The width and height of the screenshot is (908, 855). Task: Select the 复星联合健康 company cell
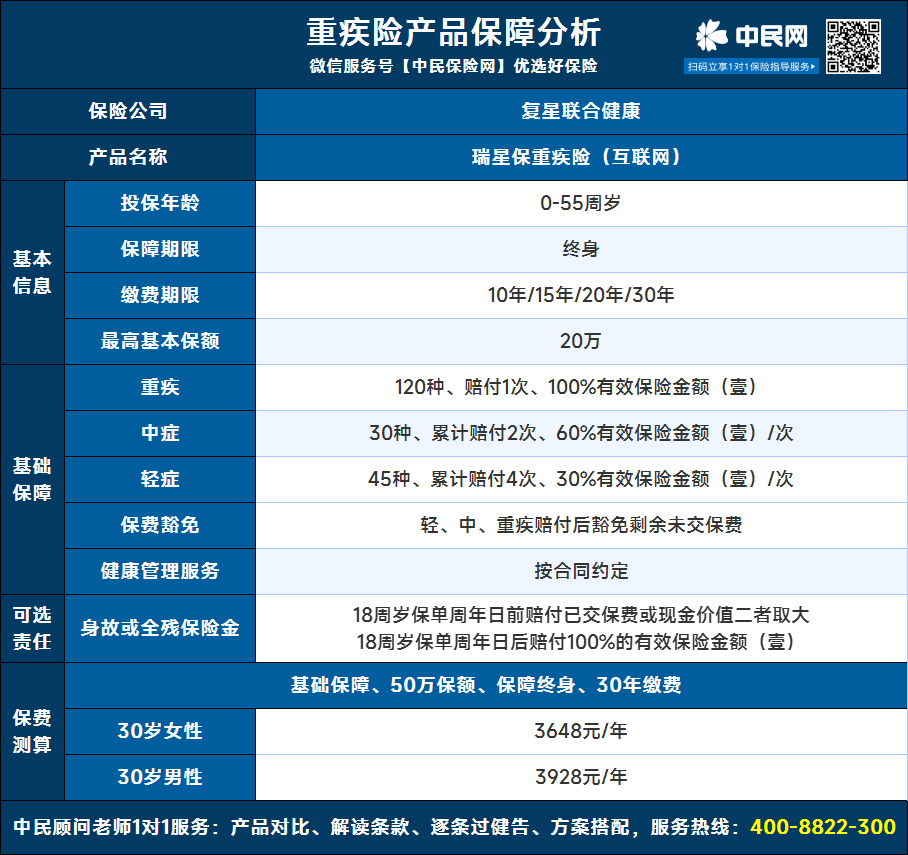[x=581, y=111]
